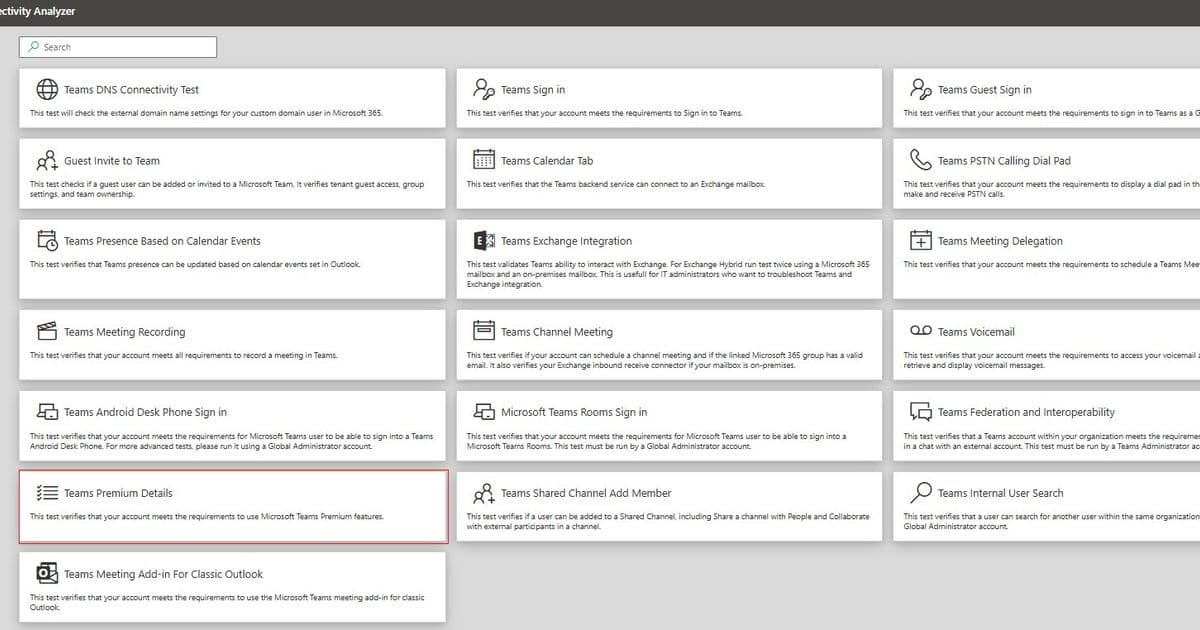Click the description about Android Desk Phone sign-in
The height and width of the screenshot is (630, 1200).
pos(231,441)
